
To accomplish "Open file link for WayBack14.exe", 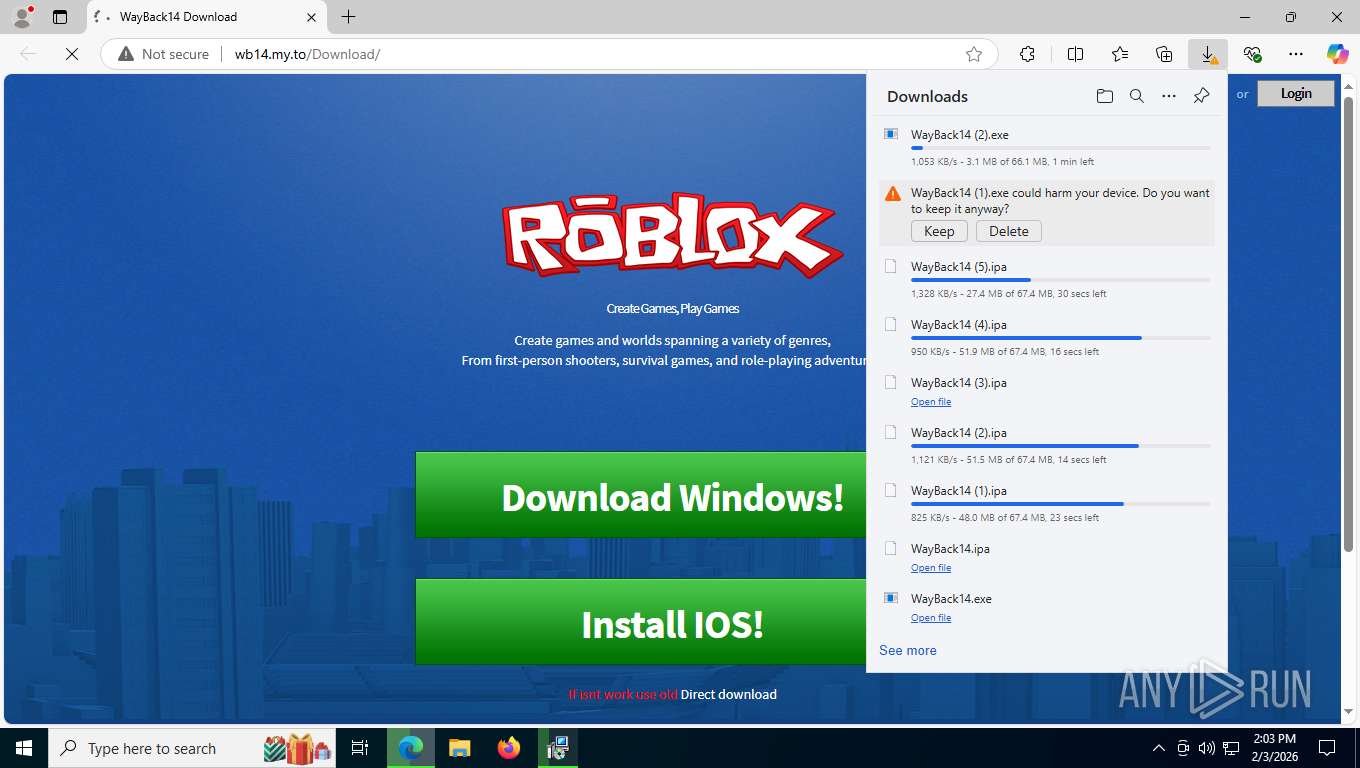I will click(x=931, y=618).
